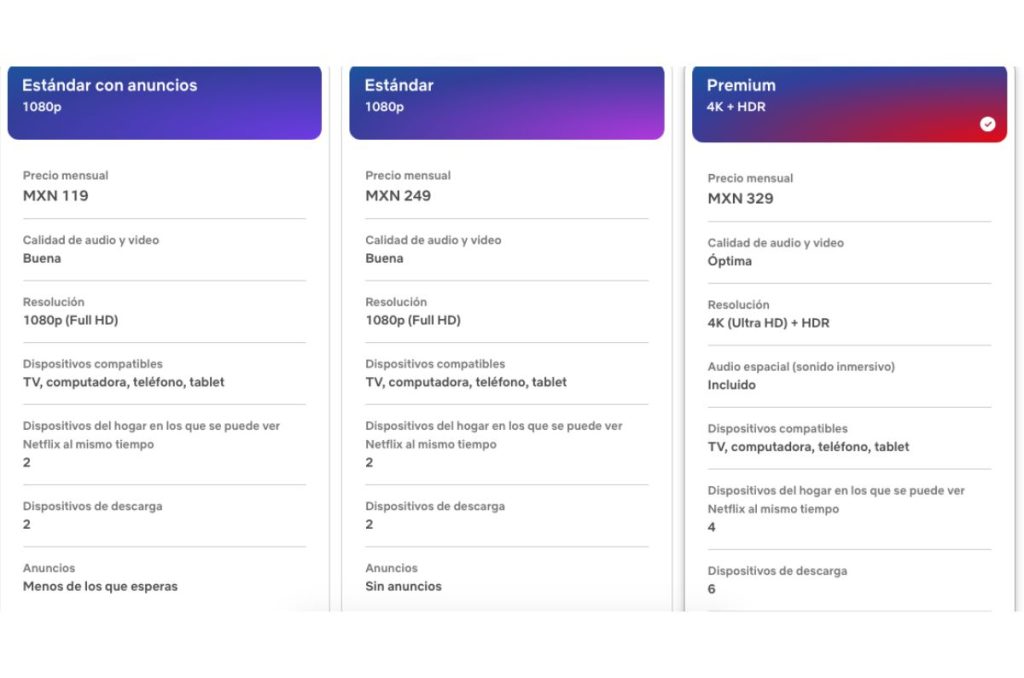Click the MXN 119 monthly price

[x=56, y=196]
